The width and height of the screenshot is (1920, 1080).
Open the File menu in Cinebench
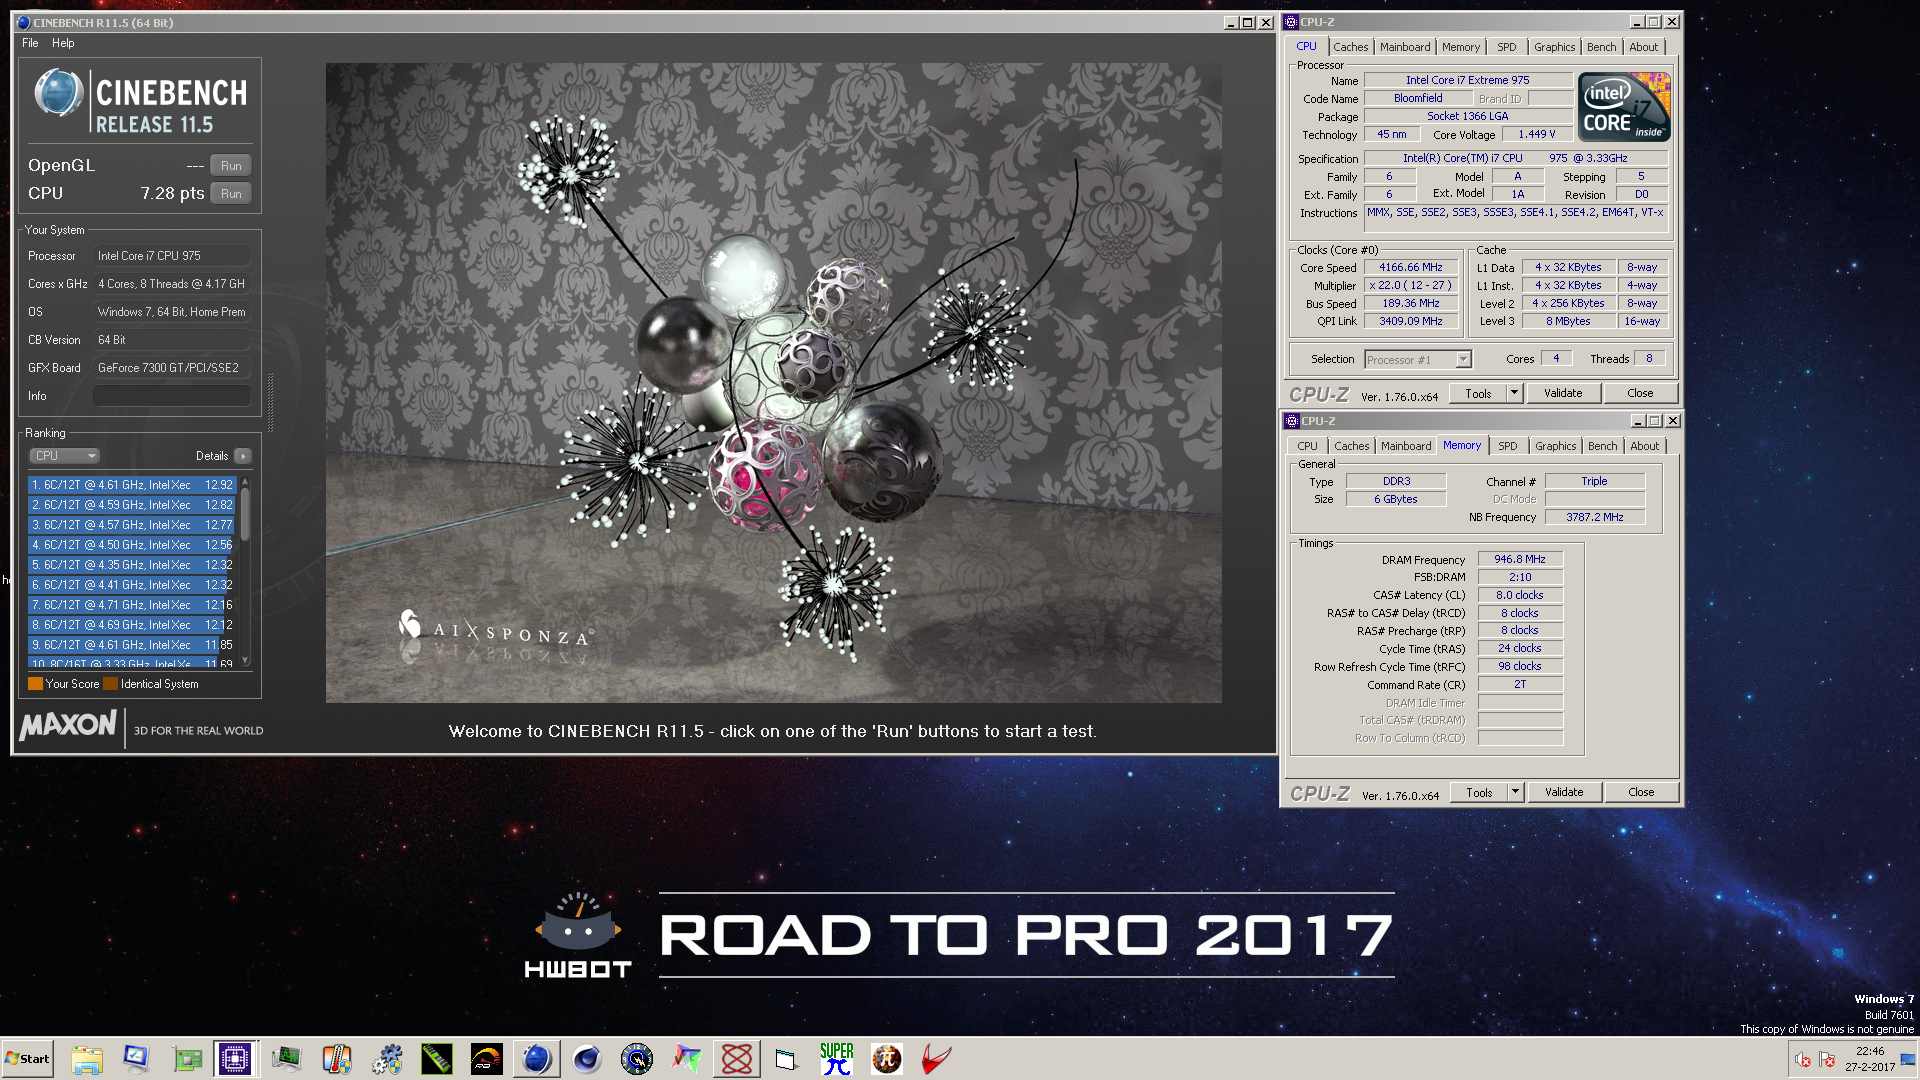click(30, 43)
